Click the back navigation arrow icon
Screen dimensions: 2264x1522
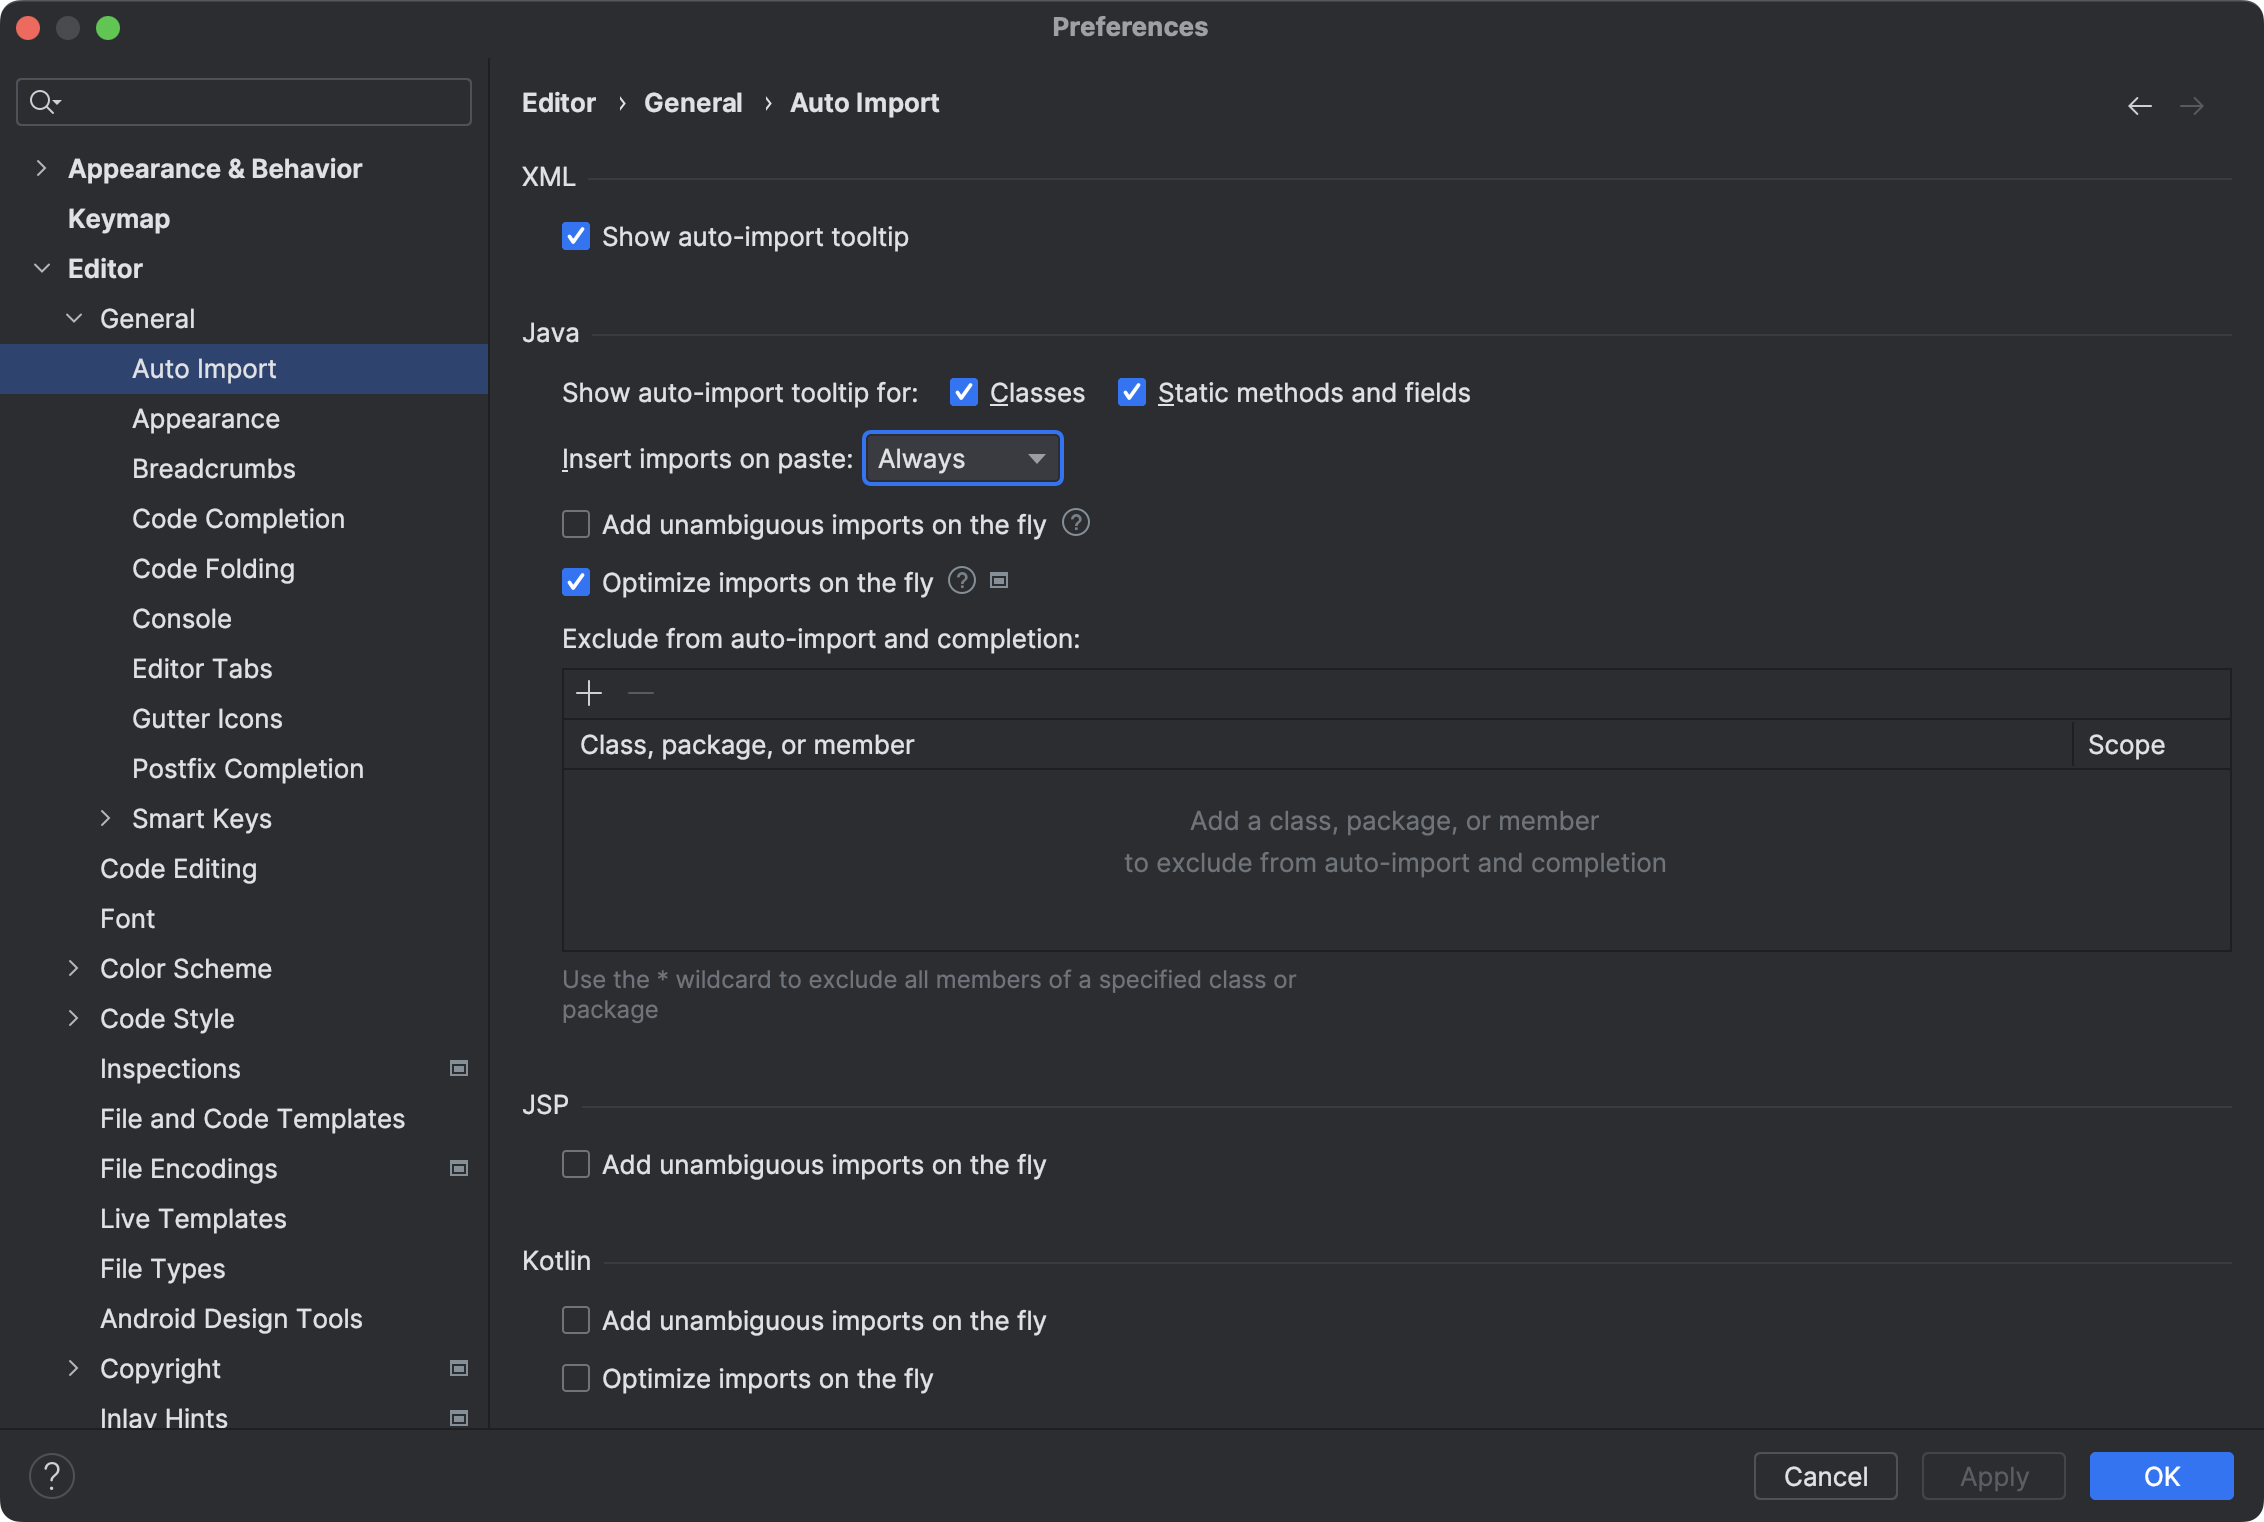[2139, 106]
